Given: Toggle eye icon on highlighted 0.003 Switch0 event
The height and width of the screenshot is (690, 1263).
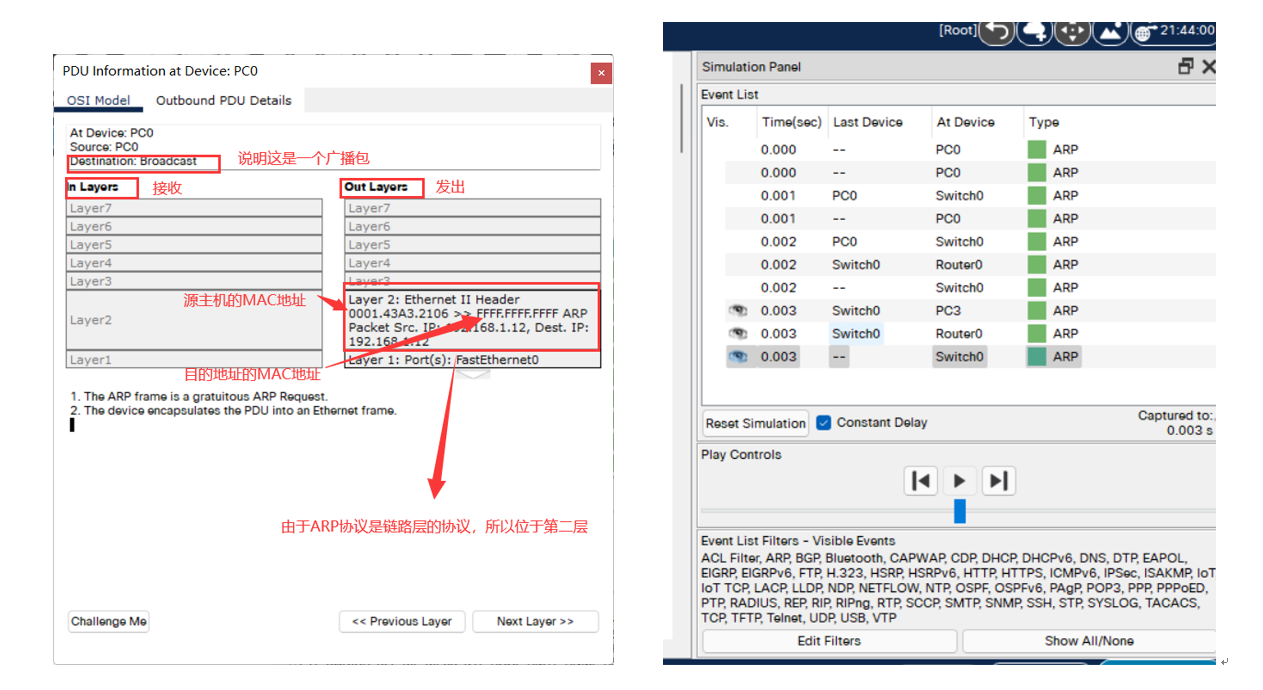Looking at the screenshot, I should 738,357.
